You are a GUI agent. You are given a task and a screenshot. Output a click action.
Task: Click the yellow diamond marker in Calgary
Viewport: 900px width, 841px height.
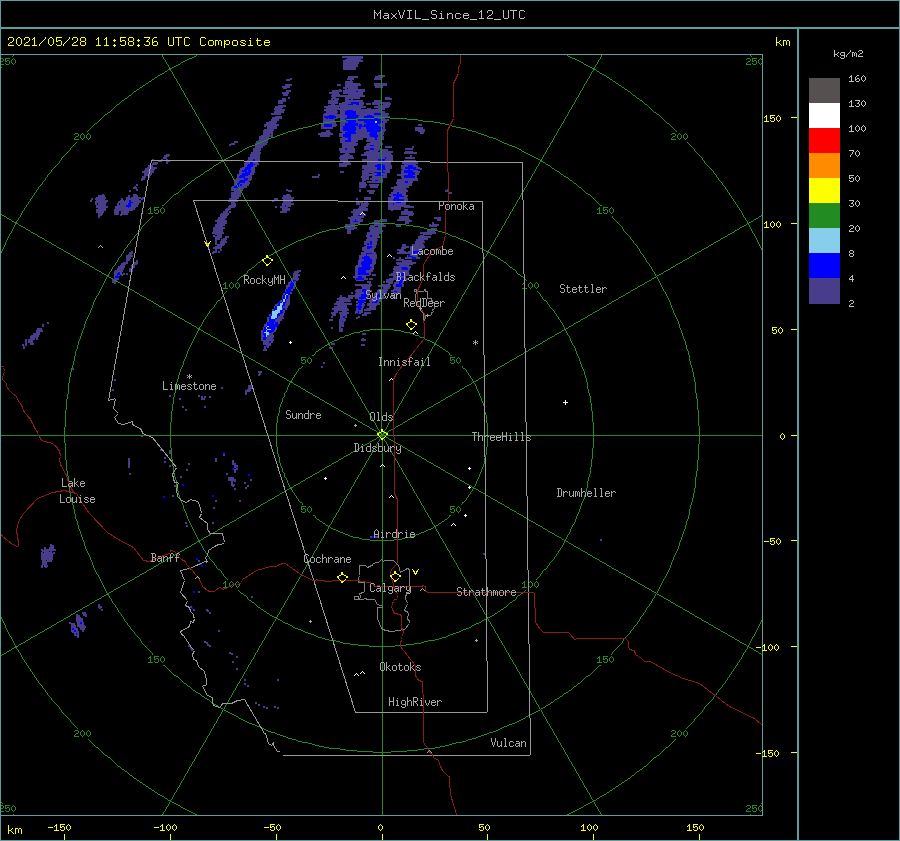pos(395,576)
